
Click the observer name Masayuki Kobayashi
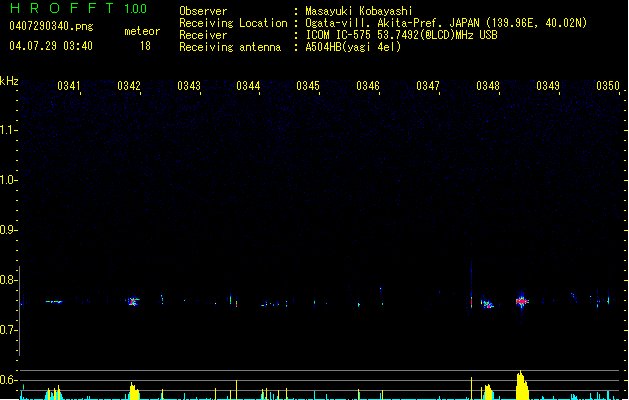[x=359, y=11]
